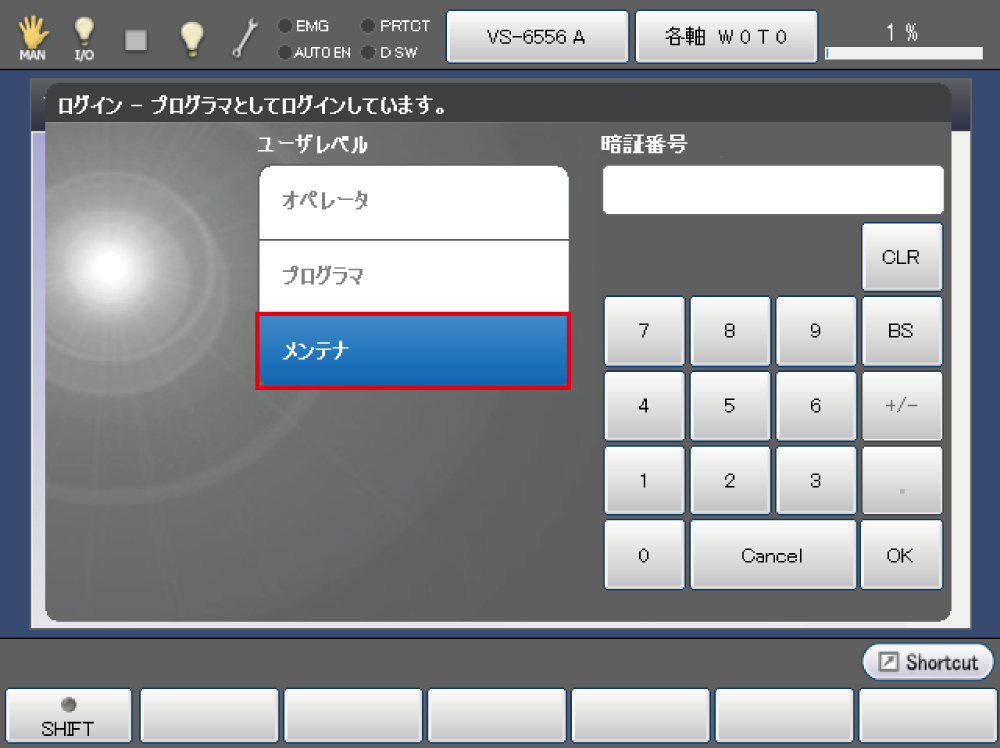Click the 暗証番号 password input field
1000x748 pixels.
pyautogui.click(x=772, y=190)
